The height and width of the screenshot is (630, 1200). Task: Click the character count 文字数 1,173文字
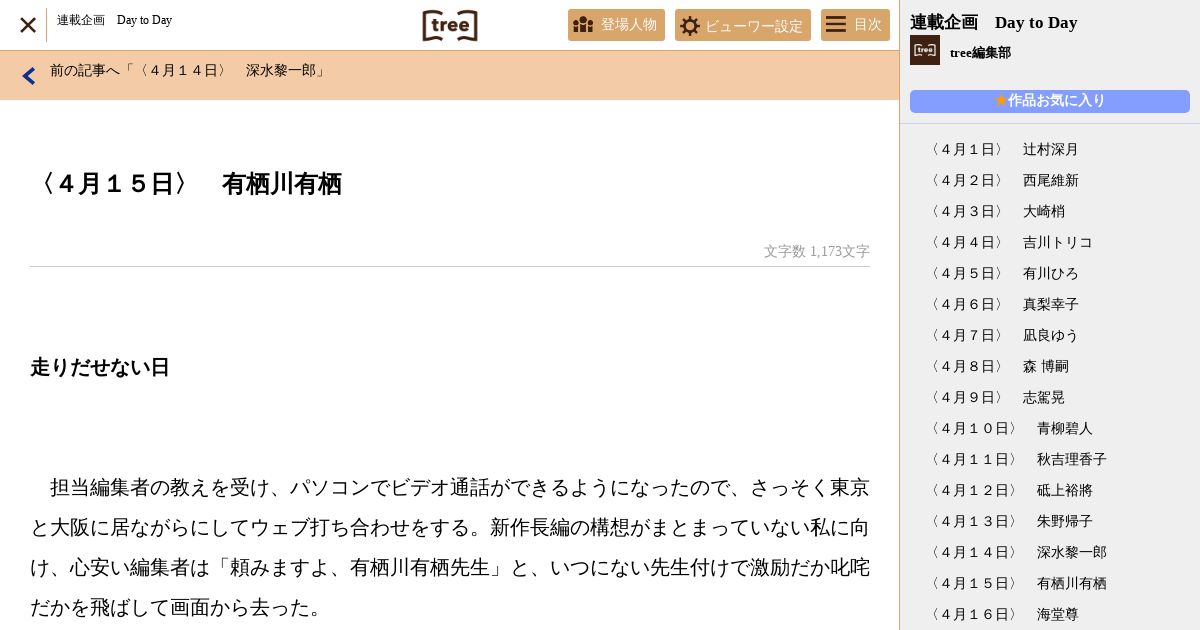(817, 251)
